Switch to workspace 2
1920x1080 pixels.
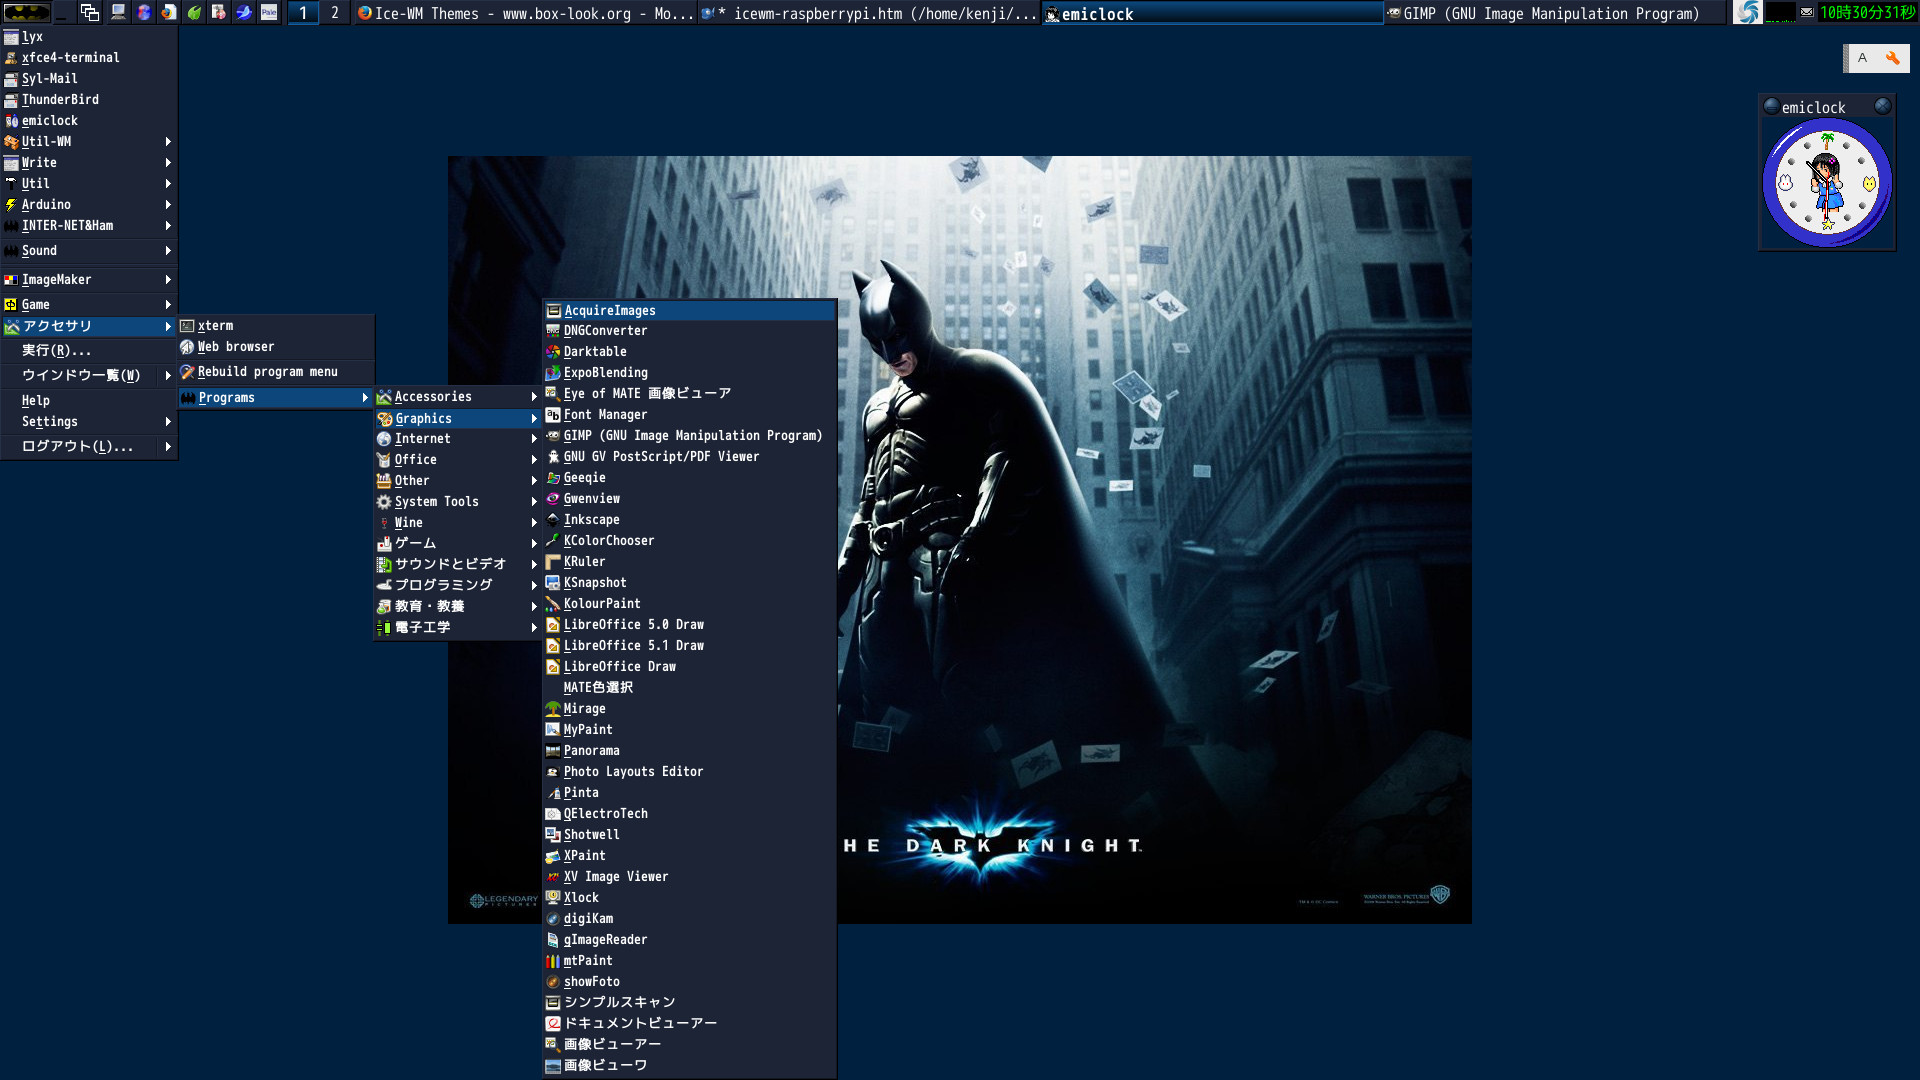pos(334,13)
